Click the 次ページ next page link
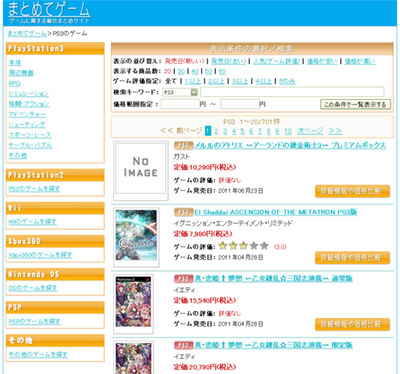The image size is (400, 374). tap(310, 131)
